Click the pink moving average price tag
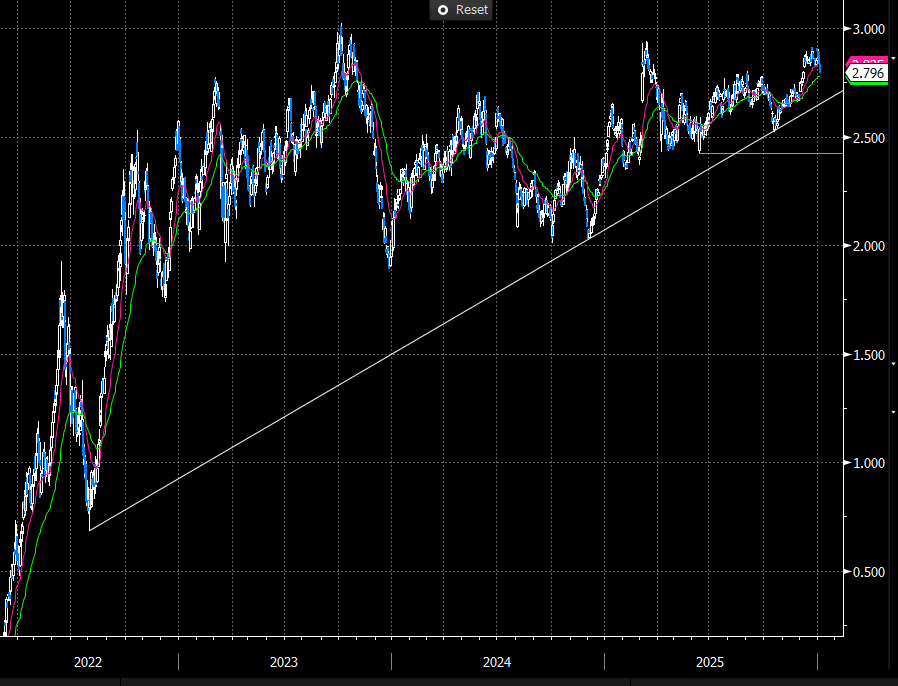 tap(867, 62)
